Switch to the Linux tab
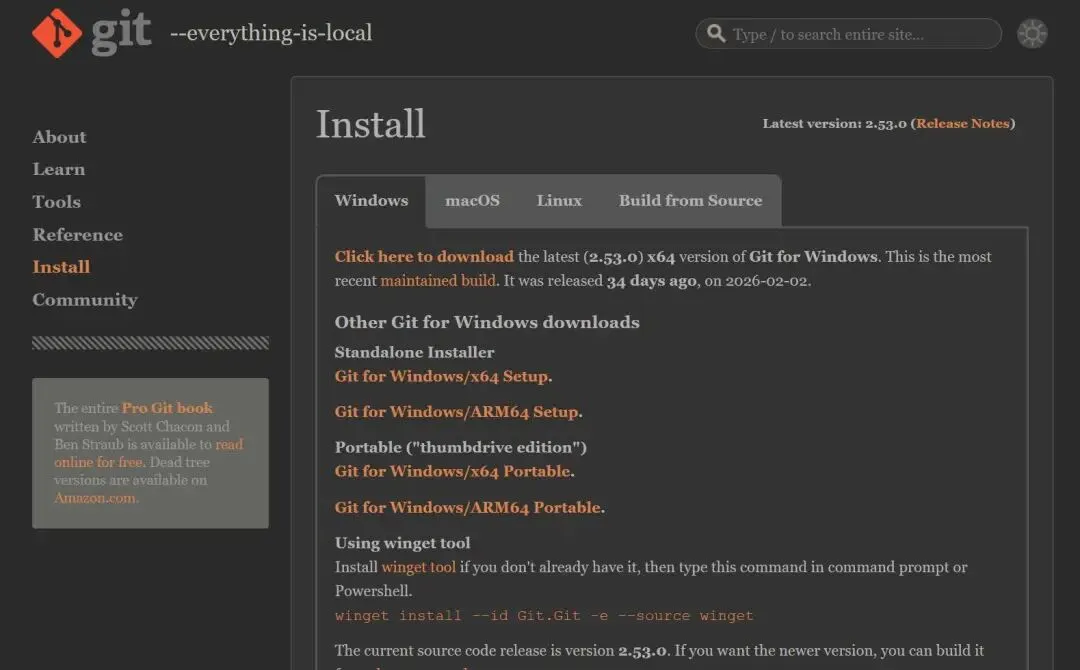This screenshot has height=670, width=1080. coord(559,200)
